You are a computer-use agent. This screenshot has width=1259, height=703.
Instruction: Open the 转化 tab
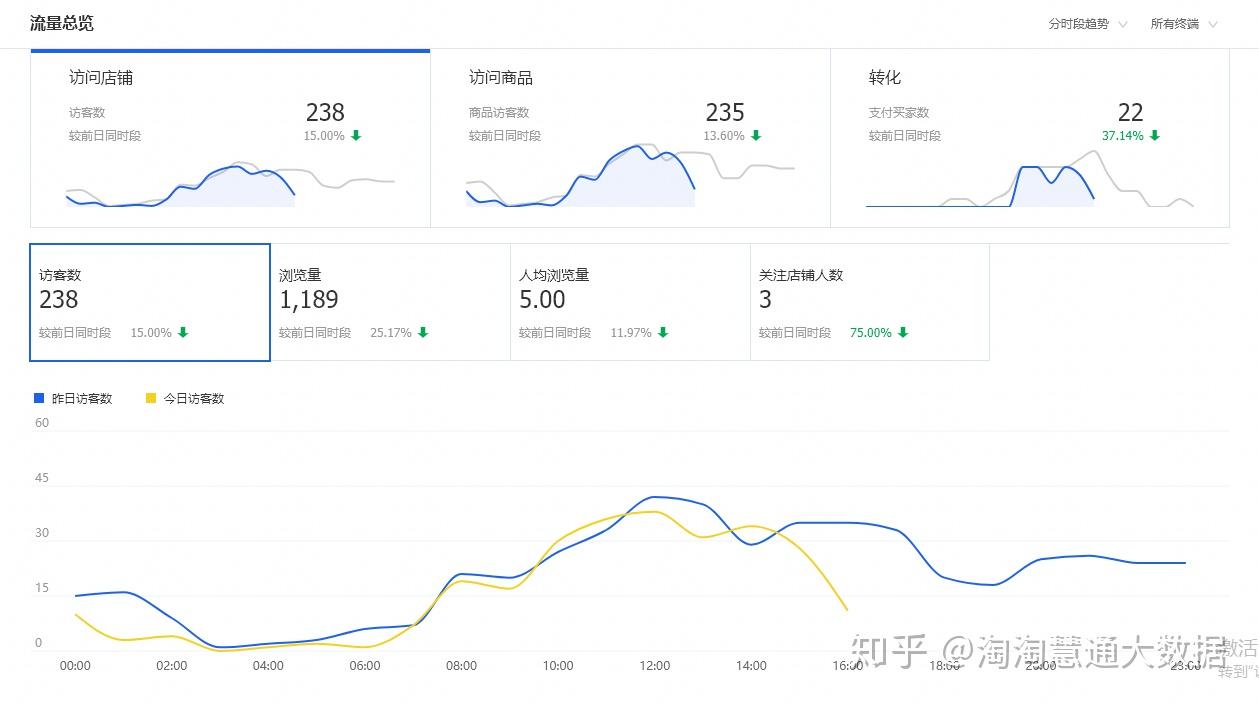1030,138
